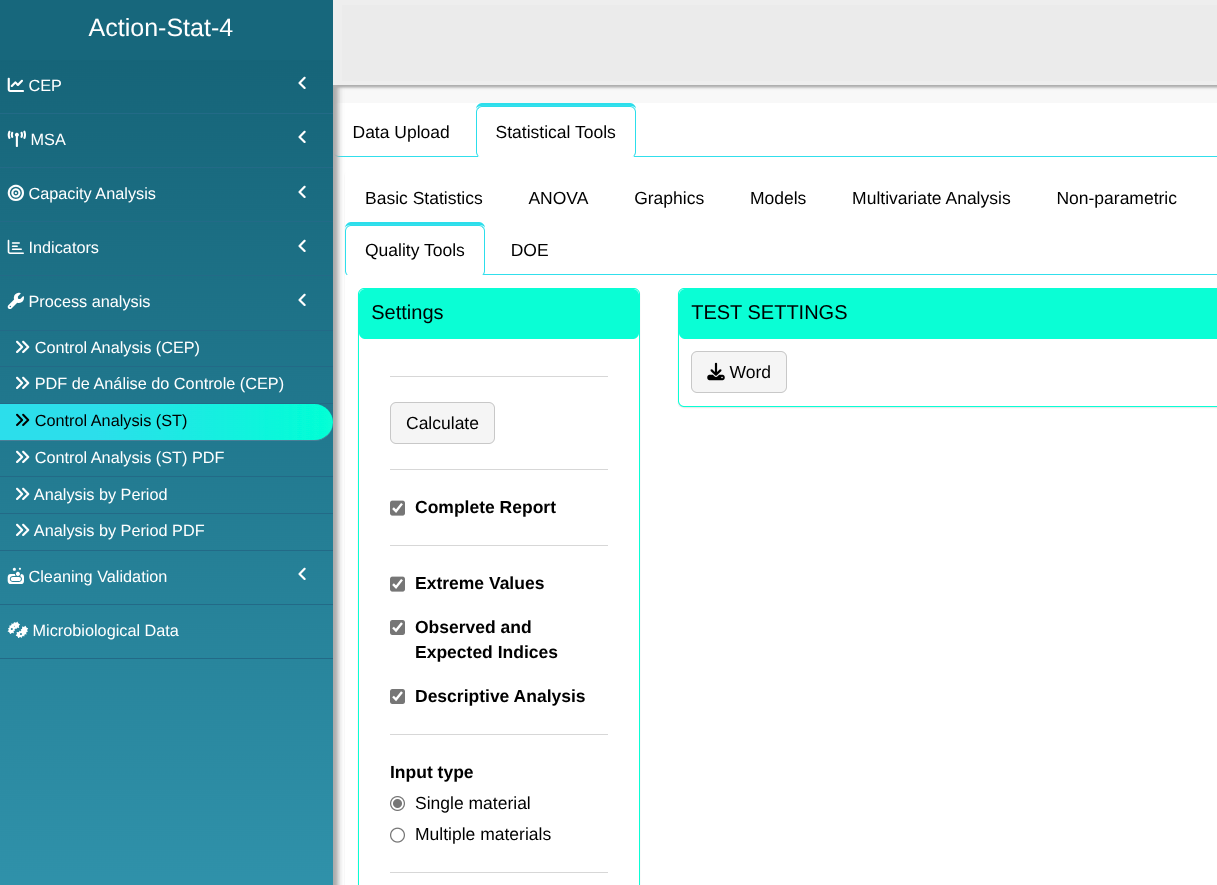
Task: Click the Indicators bar chart icon
Action: click(16, 247)
